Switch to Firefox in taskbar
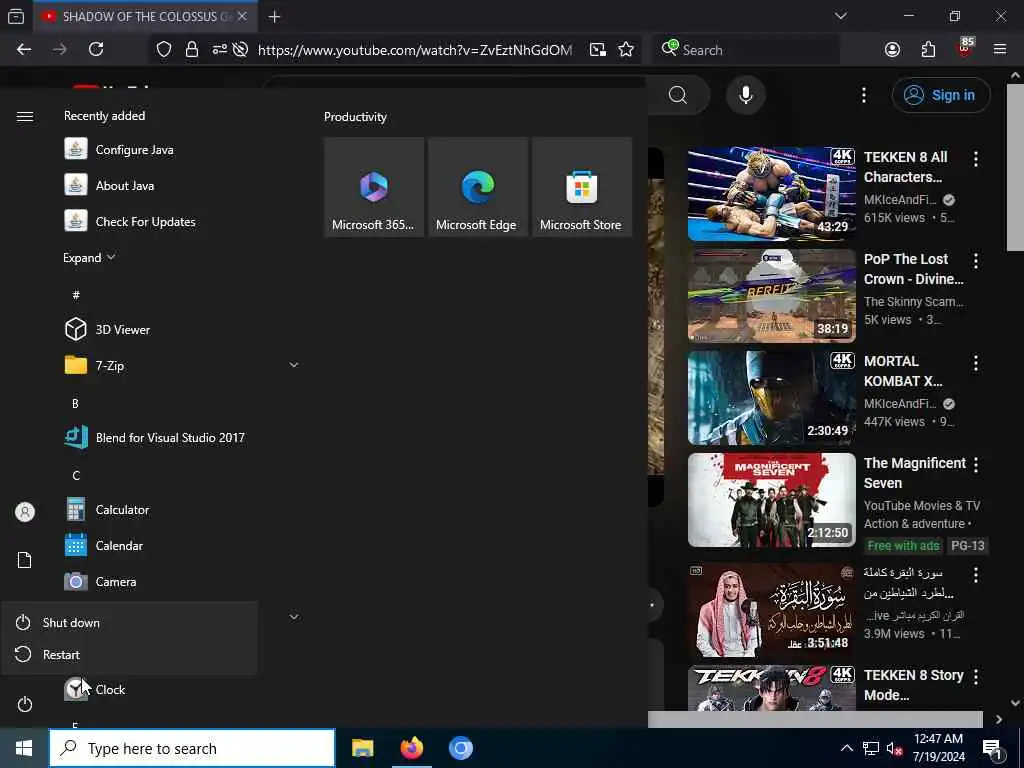The height and width of the screenshot is (768, 1024). [x=411, y=748]
